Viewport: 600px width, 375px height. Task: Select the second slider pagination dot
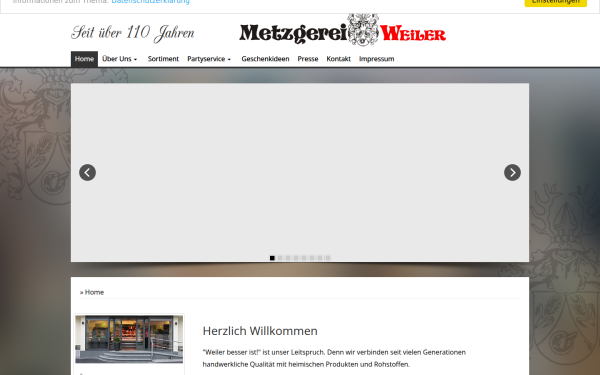click(280, 258)
